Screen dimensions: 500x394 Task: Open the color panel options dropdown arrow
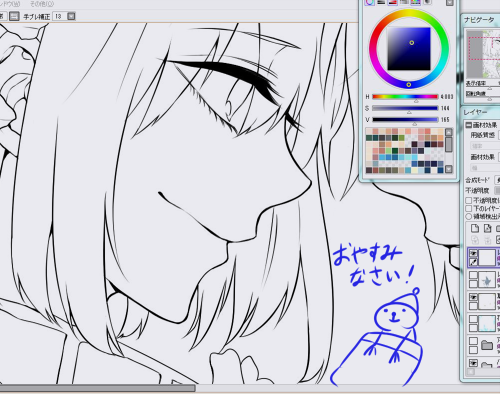(450, 3)
